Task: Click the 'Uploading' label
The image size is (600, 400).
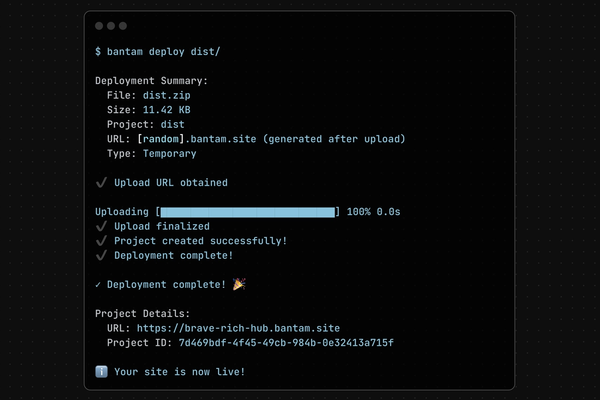Action: (122, 212)
